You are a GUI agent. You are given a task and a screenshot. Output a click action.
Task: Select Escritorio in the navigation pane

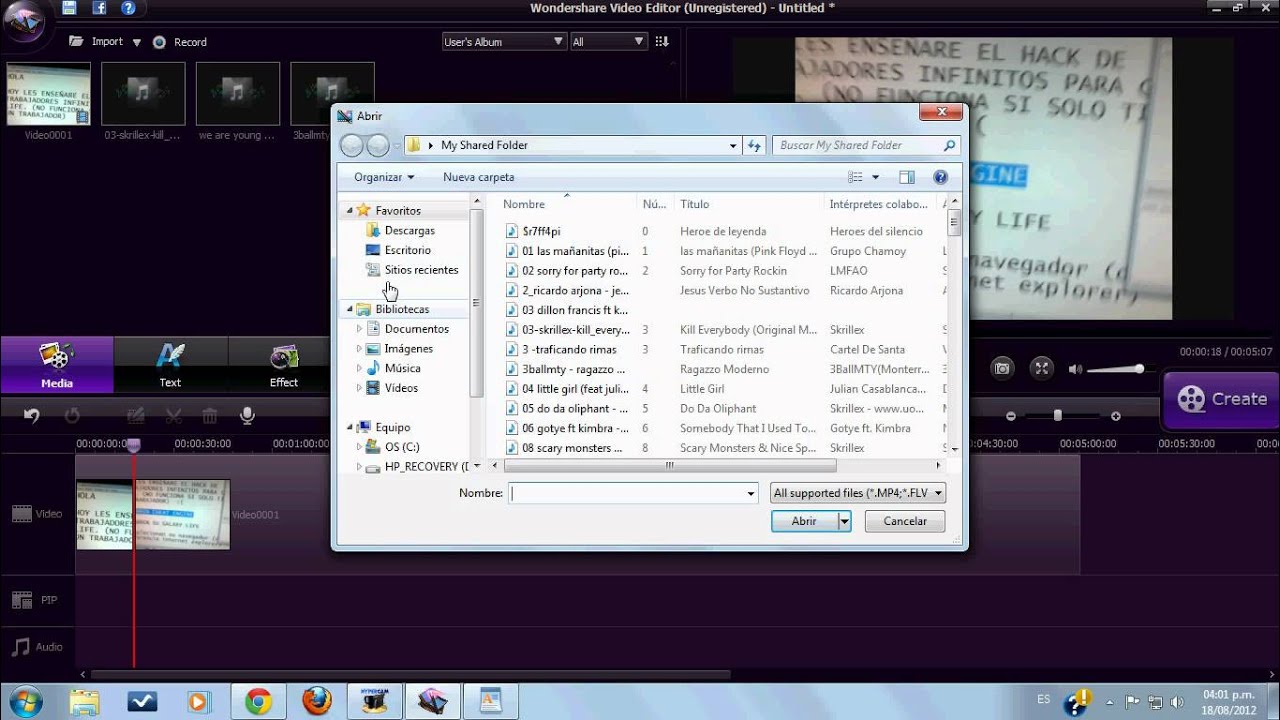[407, 250]
